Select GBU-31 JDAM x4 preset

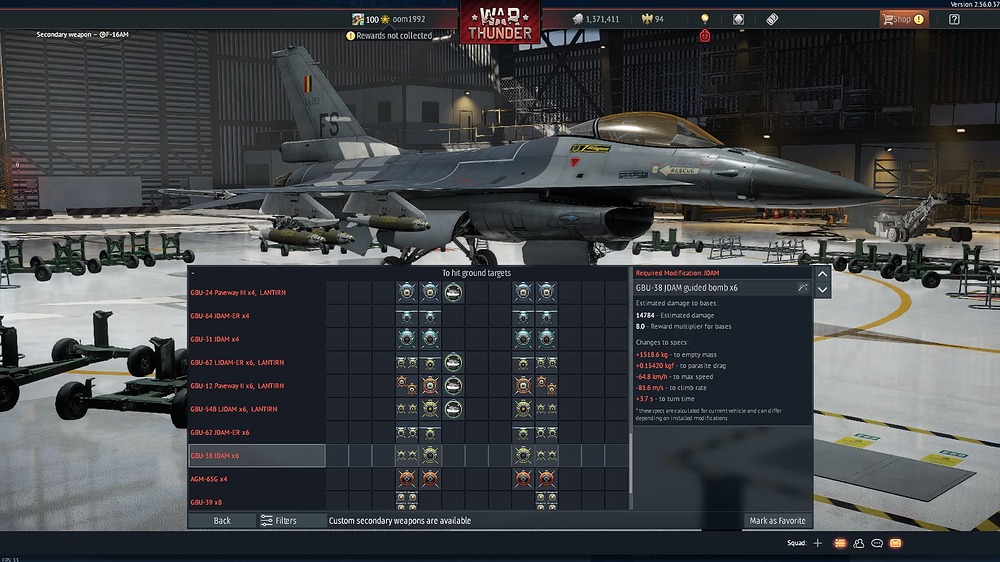257,339
